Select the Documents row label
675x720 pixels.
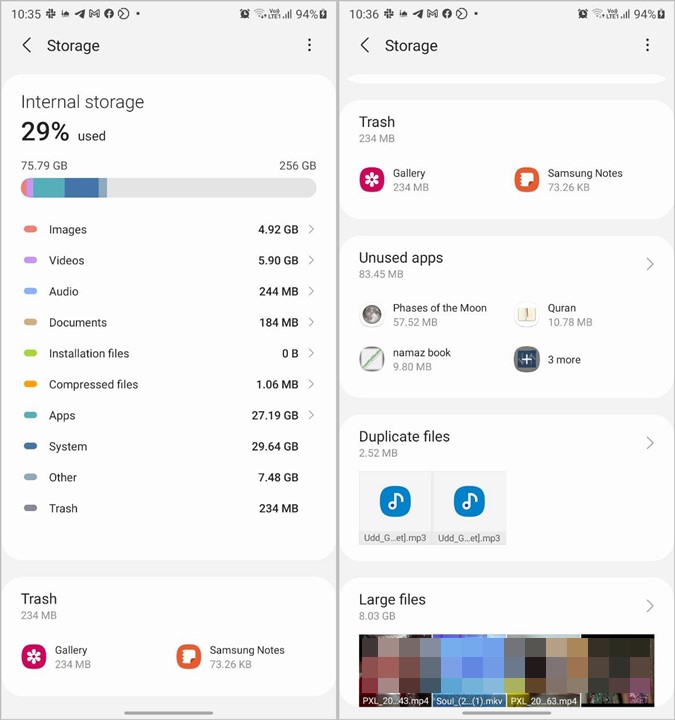(78, 322)
